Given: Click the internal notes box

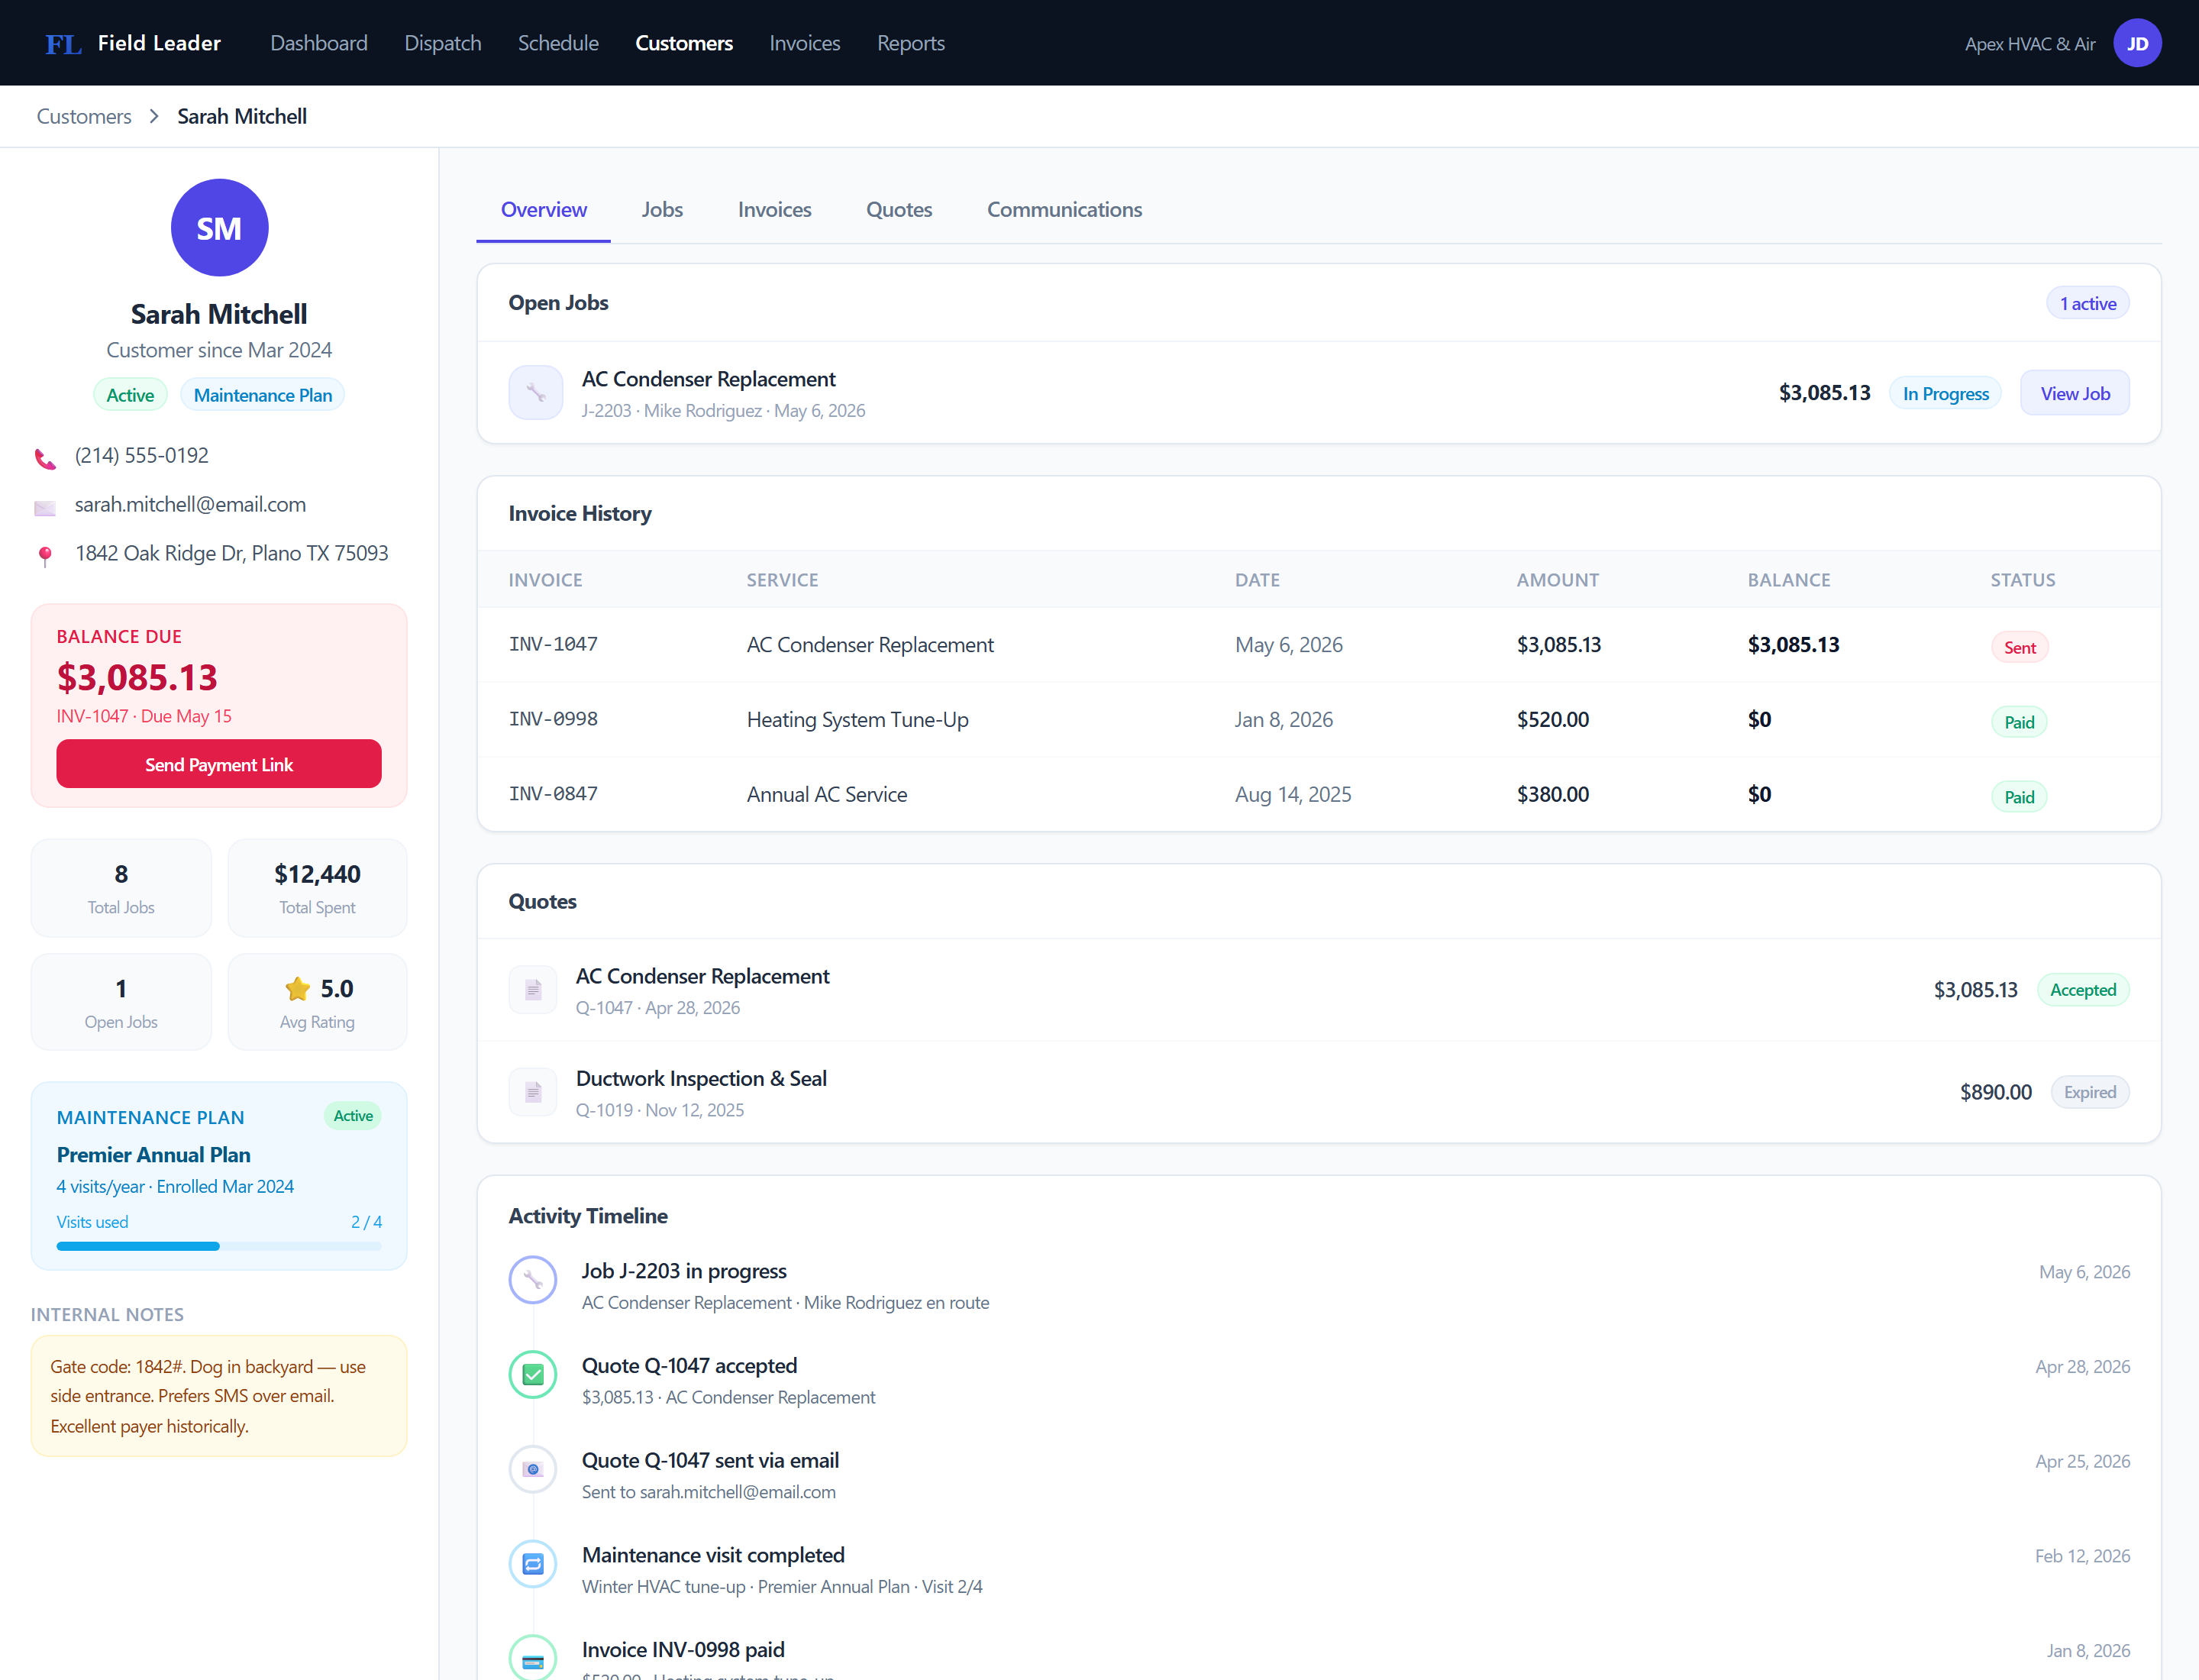Looking at the screenshot, I should pos(219,1396).
